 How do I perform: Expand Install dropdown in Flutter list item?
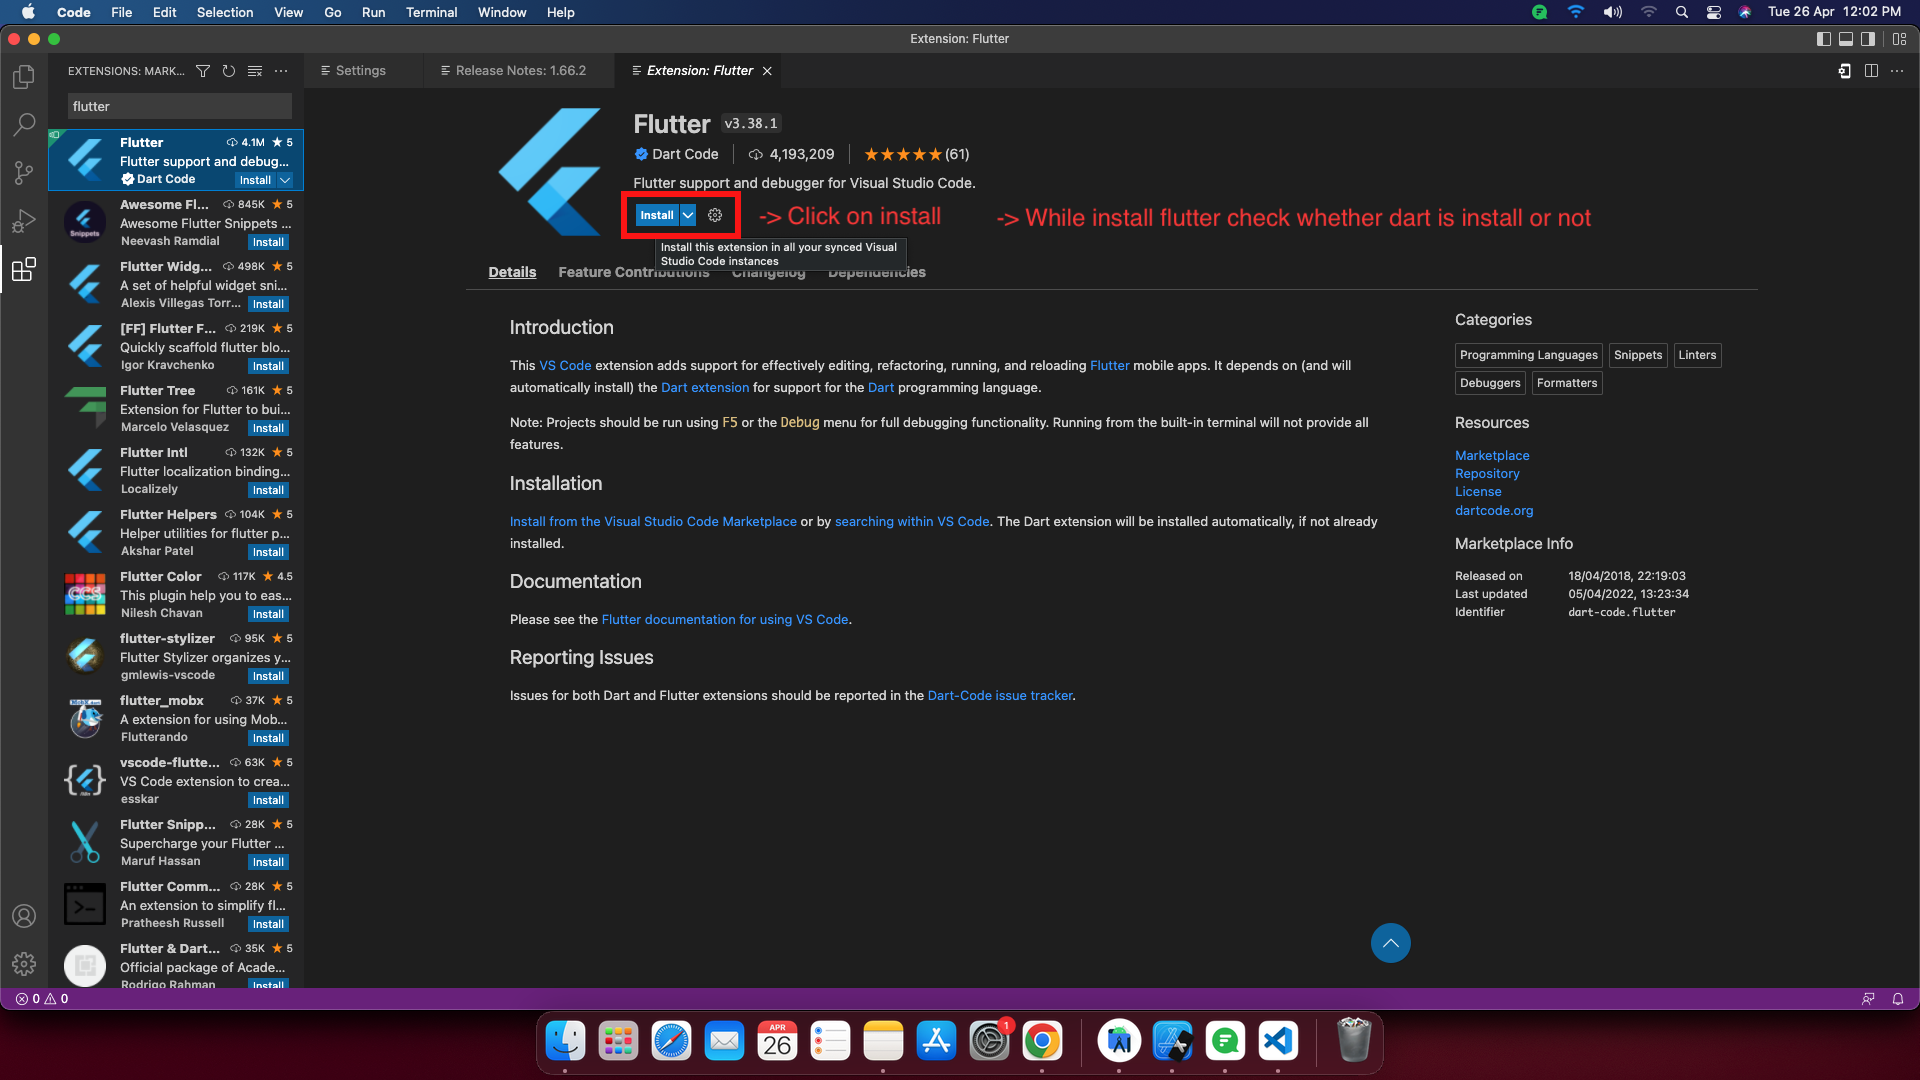(285, 180)
